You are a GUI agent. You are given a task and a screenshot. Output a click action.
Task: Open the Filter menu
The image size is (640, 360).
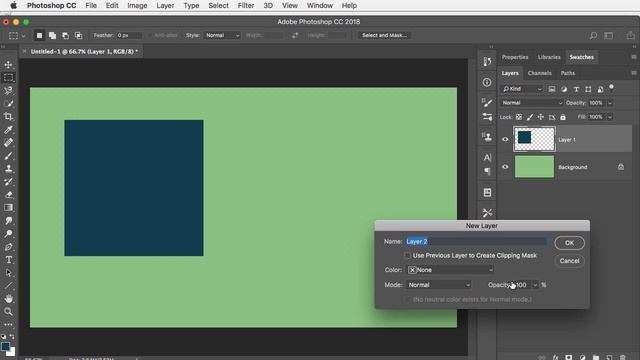pyautogui.click(x=246, y=5)
